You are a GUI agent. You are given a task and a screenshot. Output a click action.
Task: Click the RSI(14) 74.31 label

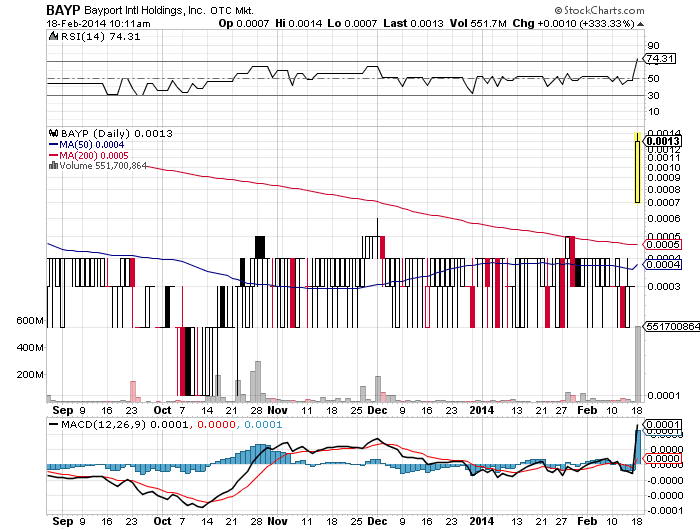[101, 37]
